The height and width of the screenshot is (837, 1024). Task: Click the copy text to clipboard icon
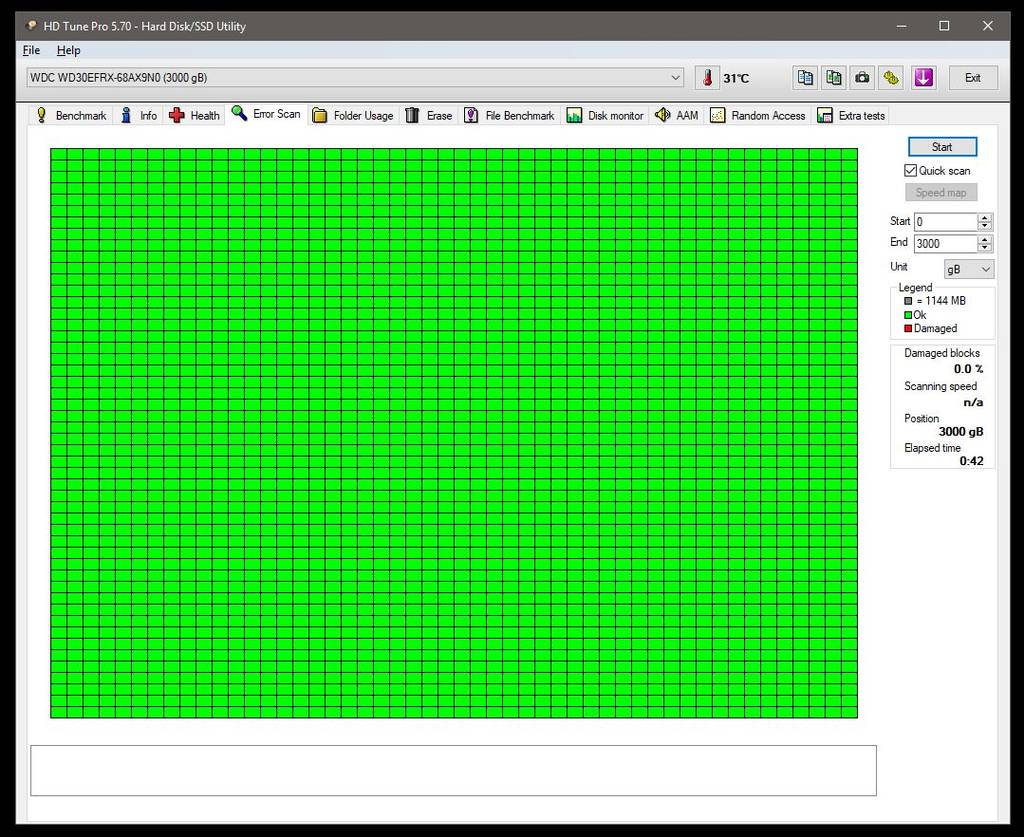(x=805, y=78)
